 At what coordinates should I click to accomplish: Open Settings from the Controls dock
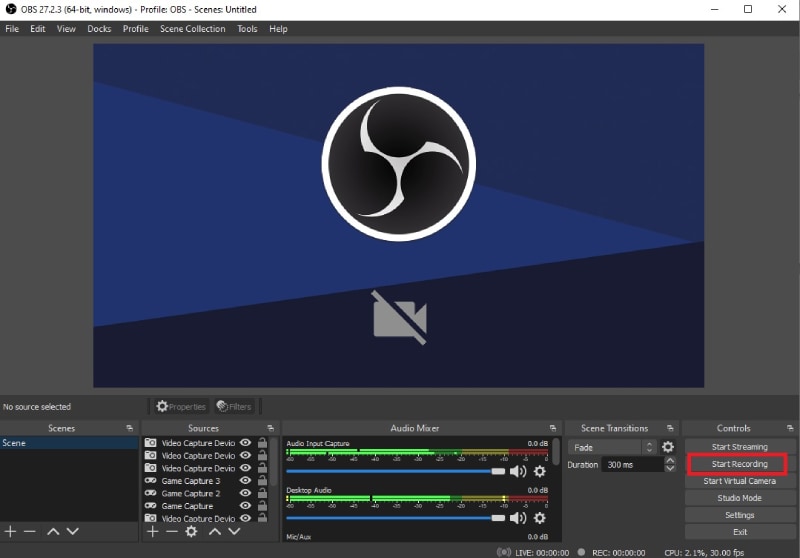pyautogui.click(x=739, y=515)
